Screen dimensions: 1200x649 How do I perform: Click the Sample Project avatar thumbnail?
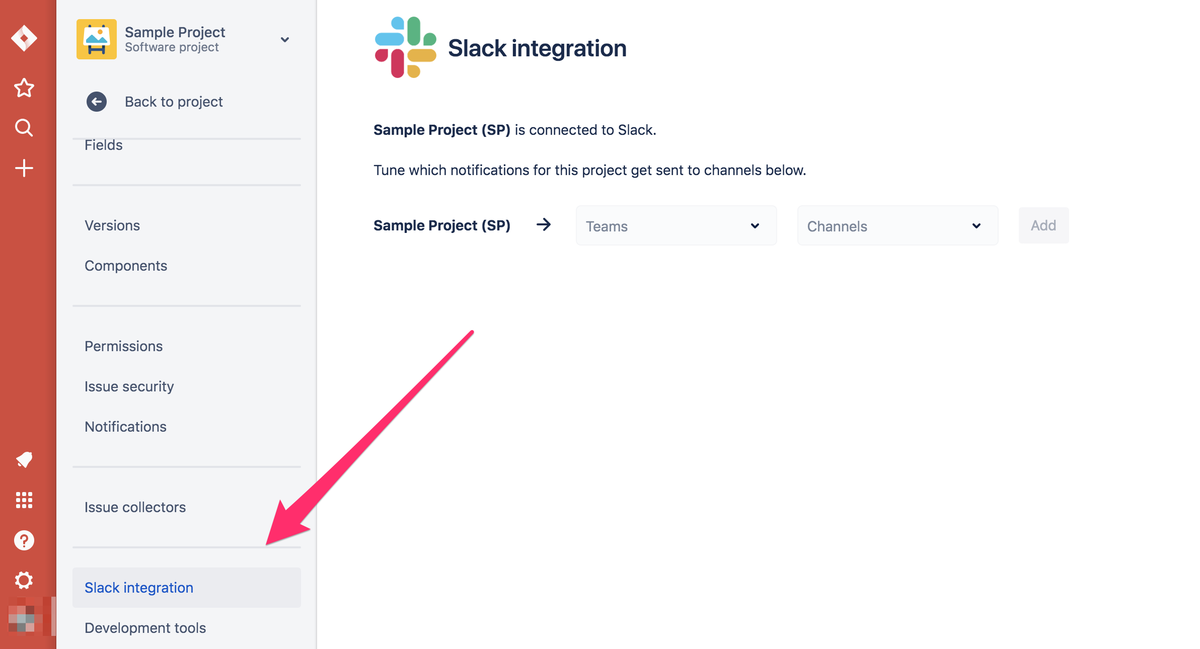click(x=97, y=39)
